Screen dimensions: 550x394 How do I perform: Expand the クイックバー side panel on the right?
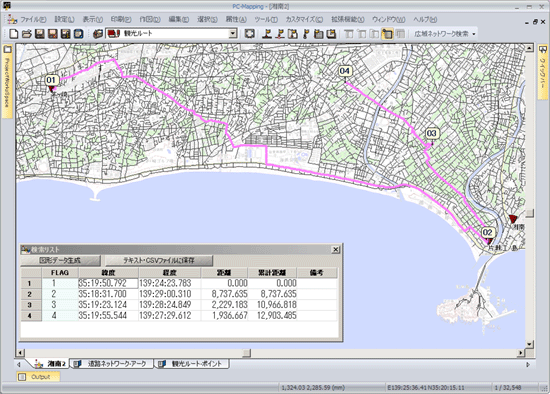543,72
